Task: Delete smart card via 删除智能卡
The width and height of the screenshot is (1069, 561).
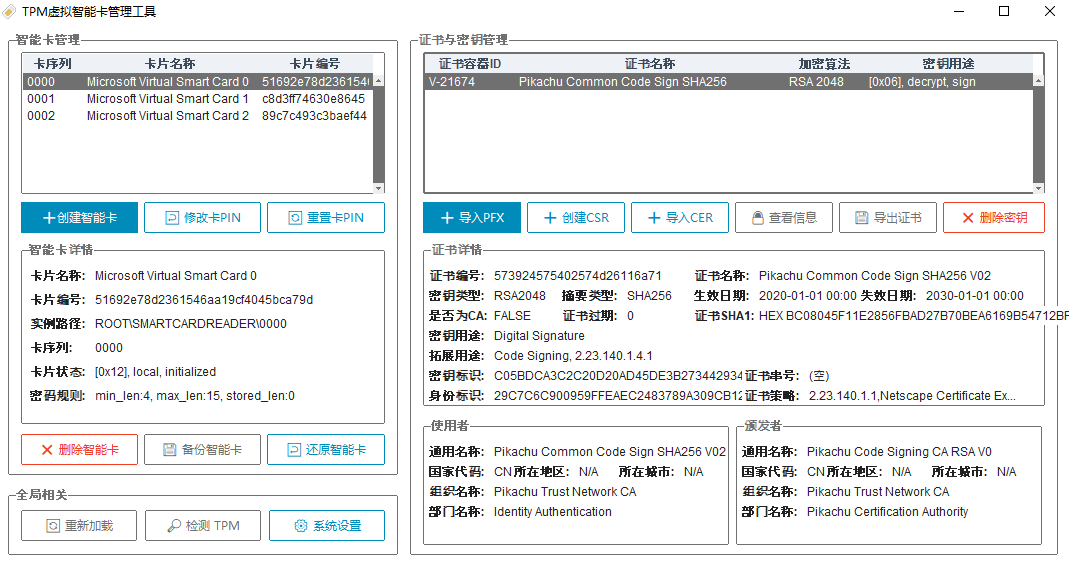Action: coord(79,450)
